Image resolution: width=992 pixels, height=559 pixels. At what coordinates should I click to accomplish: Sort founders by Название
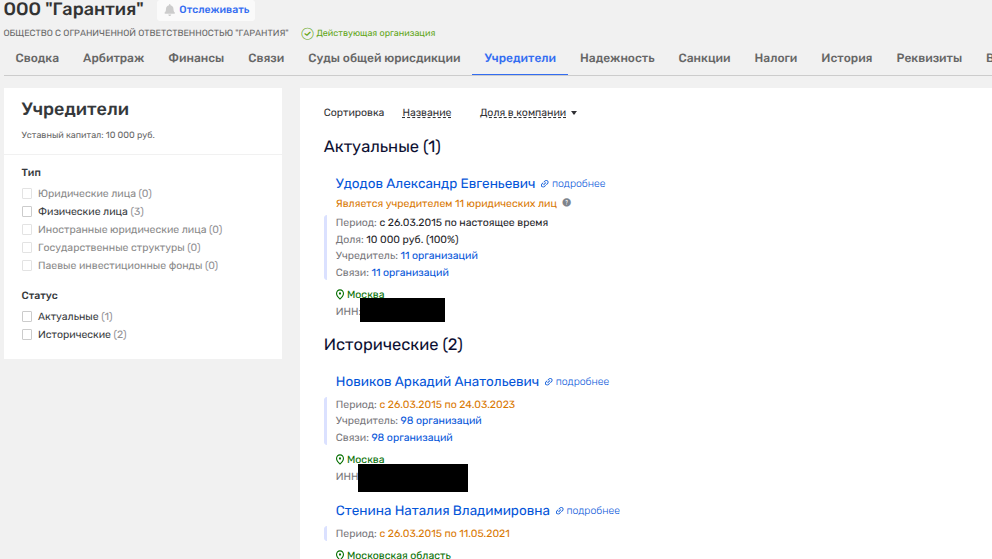(x=426, y=113)
